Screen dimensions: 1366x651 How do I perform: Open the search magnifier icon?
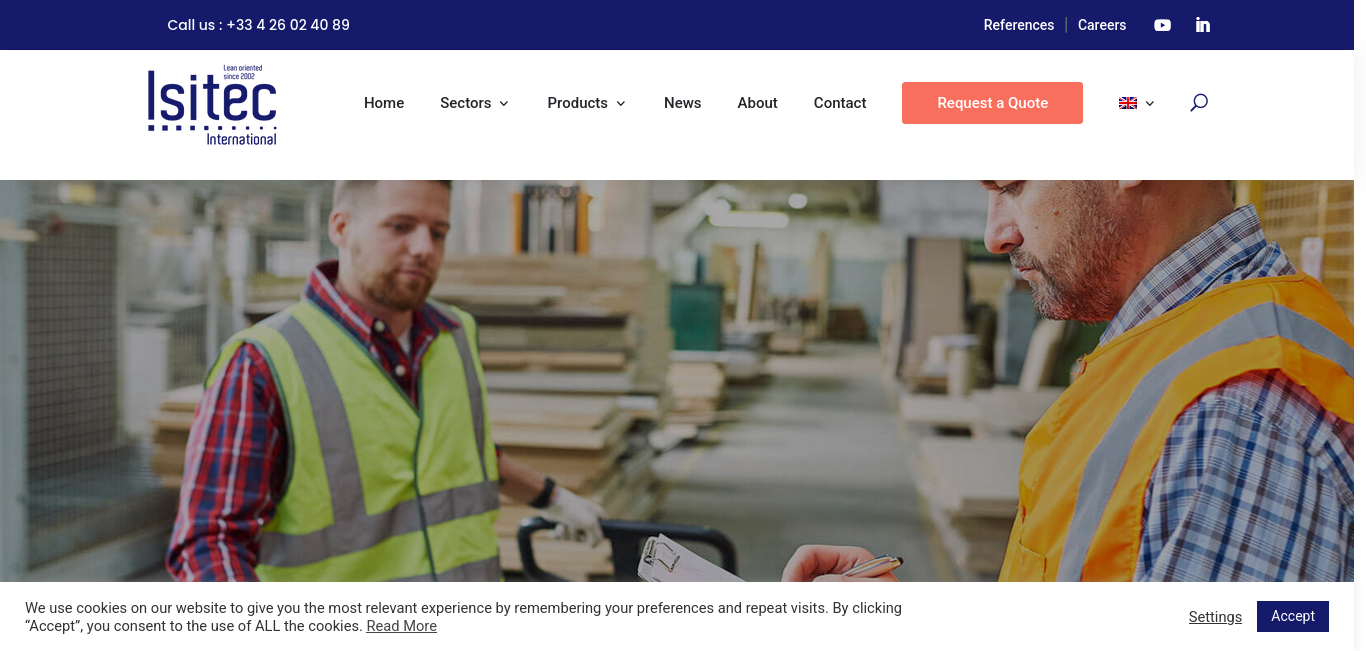[1199, 102]
